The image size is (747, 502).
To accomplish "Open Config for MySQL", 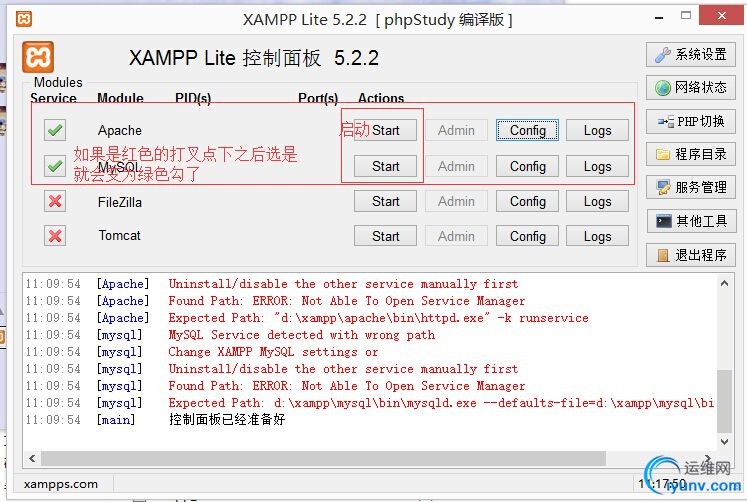I will click(x=527, y=166).
